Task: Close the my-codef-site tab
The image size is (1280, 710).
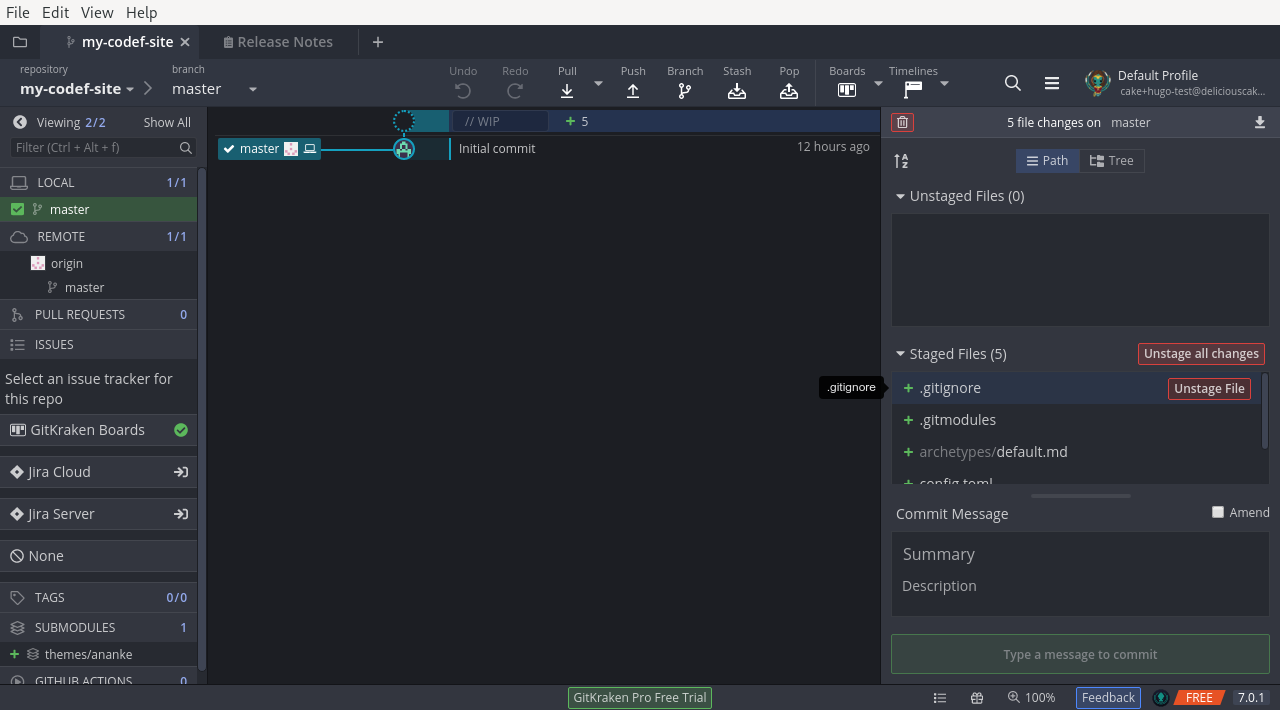Action: click(185, 42)
